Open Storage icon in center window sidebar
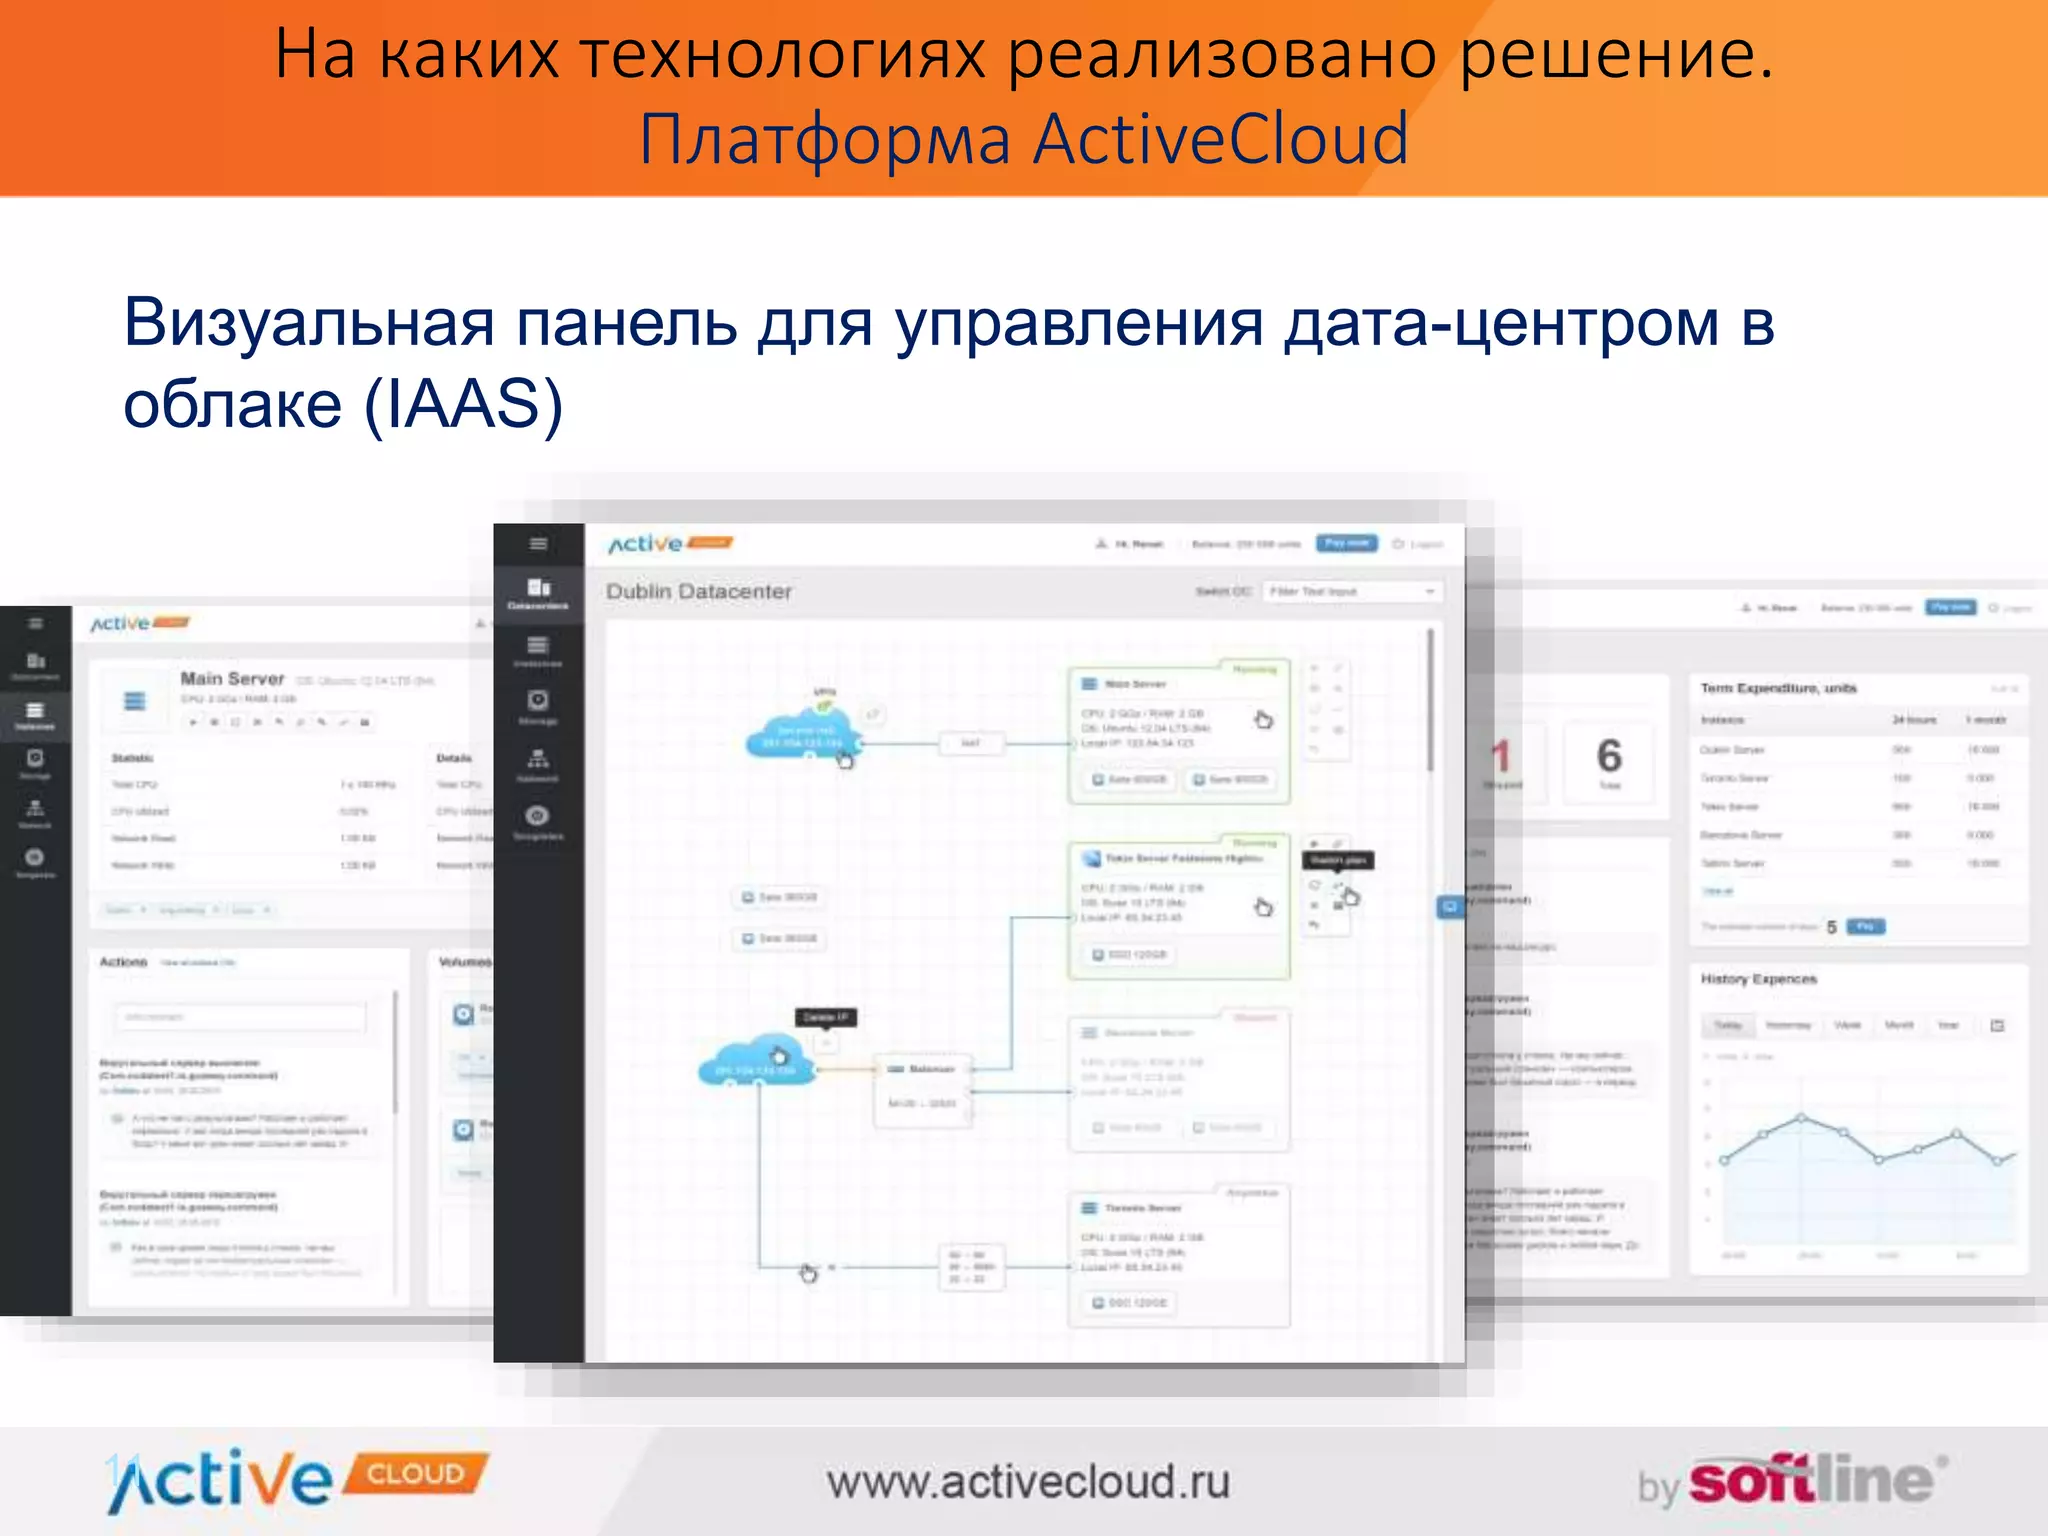2048x1536 pixels. tap(538, 706)
